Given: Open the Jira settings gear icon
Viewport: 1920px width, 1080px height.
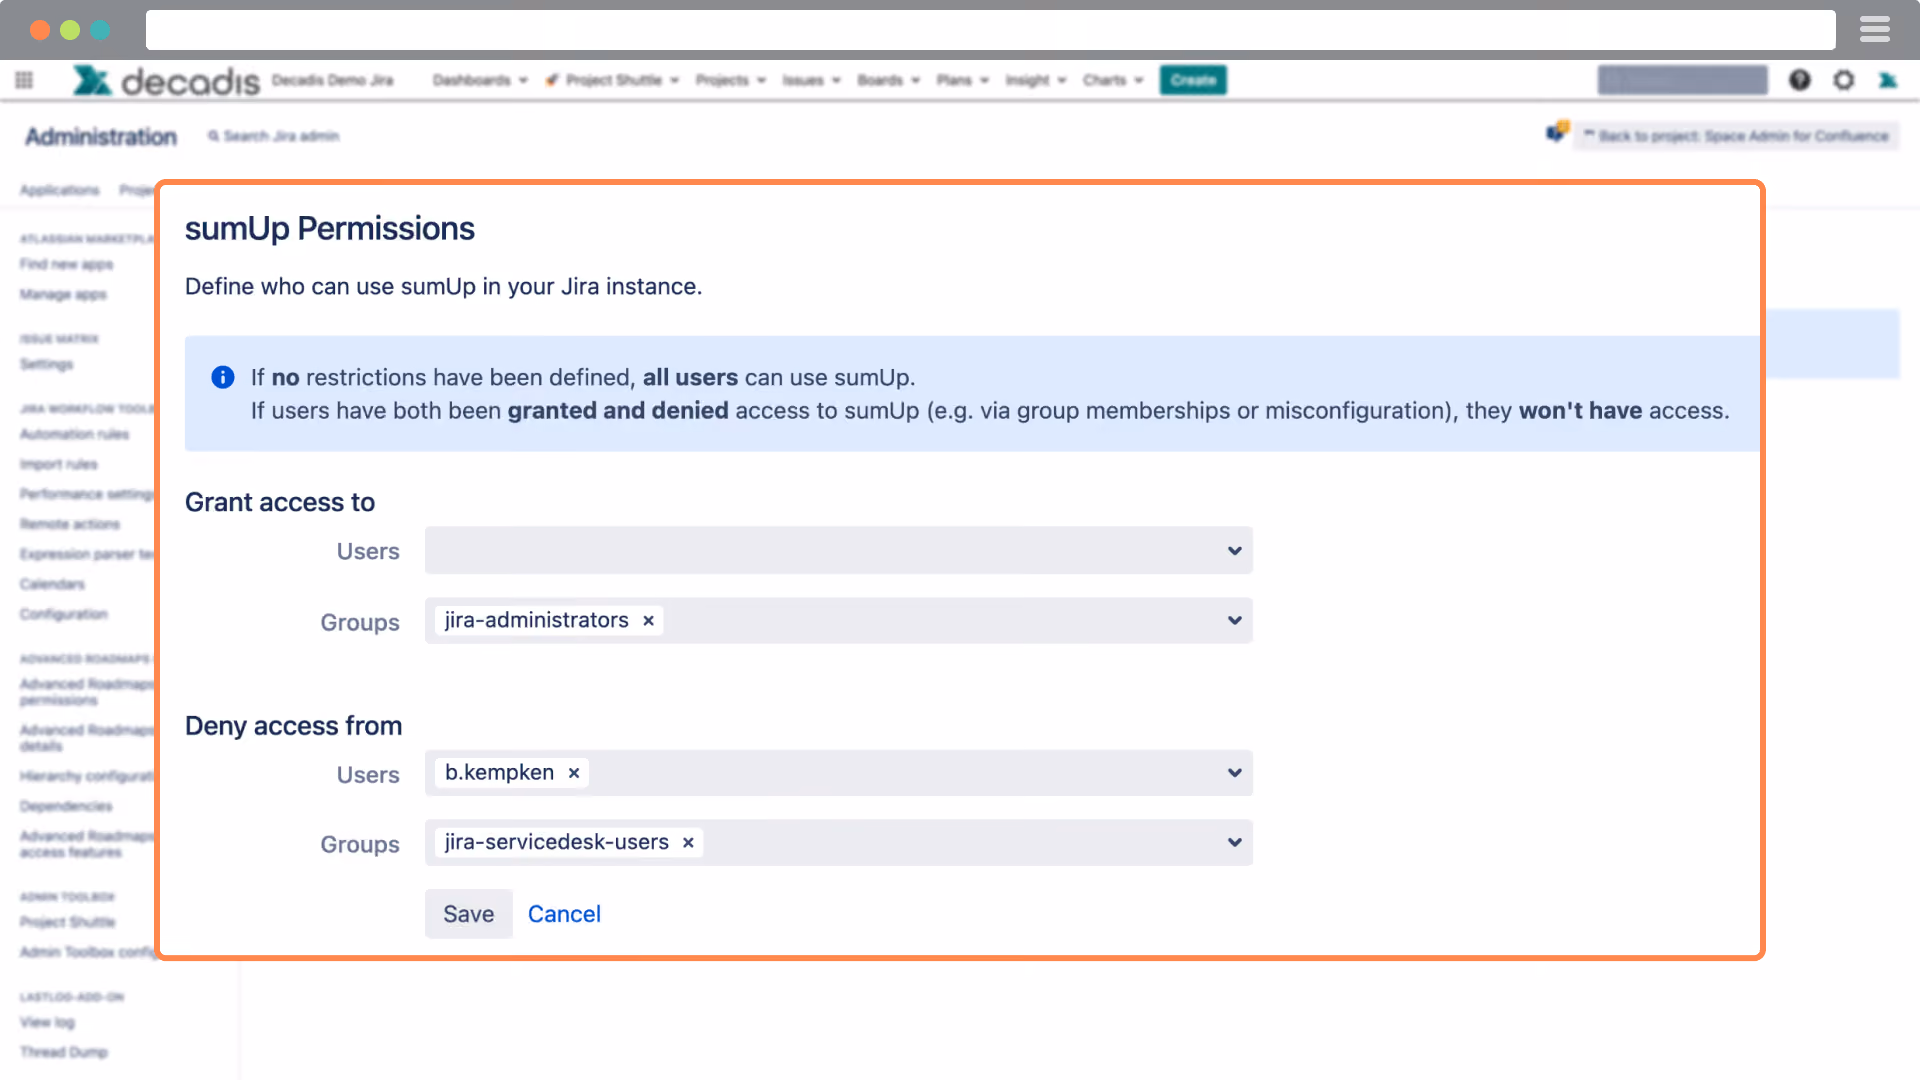Looking at the screenshot, I should coord(1843,80).
